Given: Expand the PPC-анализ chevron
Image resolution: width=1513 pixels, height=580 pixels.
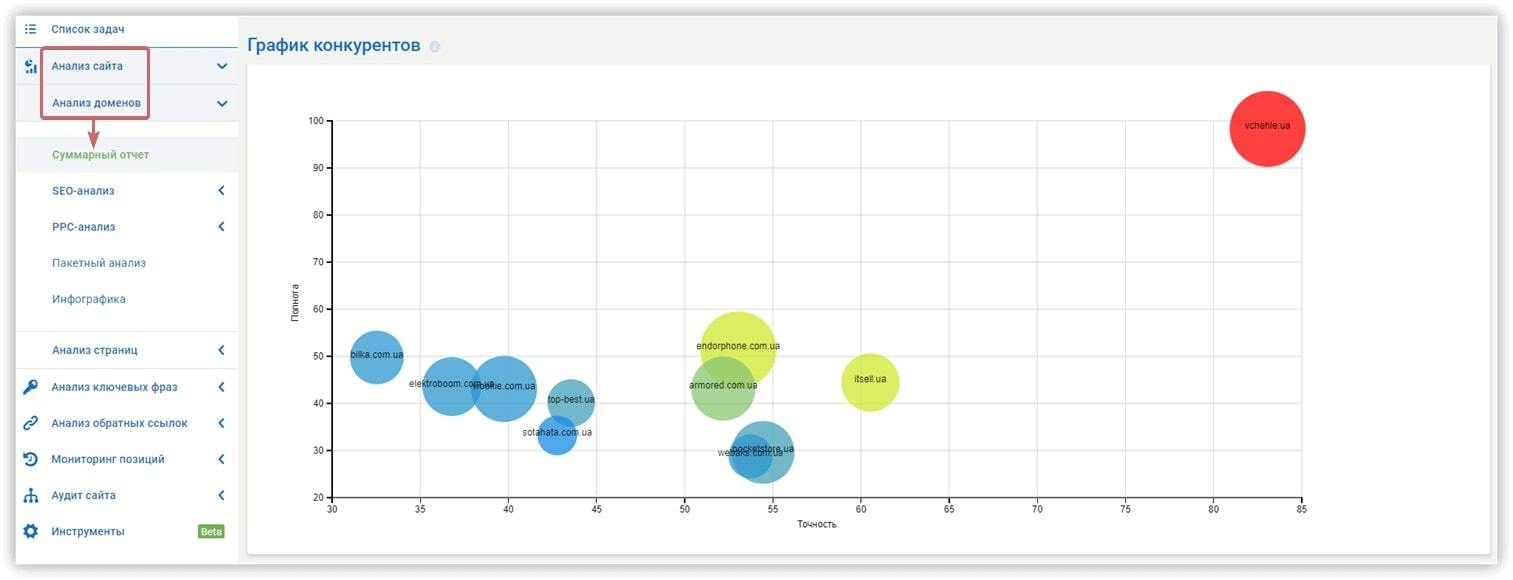Looking at the screenshot, I should click(x=222, y=227).
